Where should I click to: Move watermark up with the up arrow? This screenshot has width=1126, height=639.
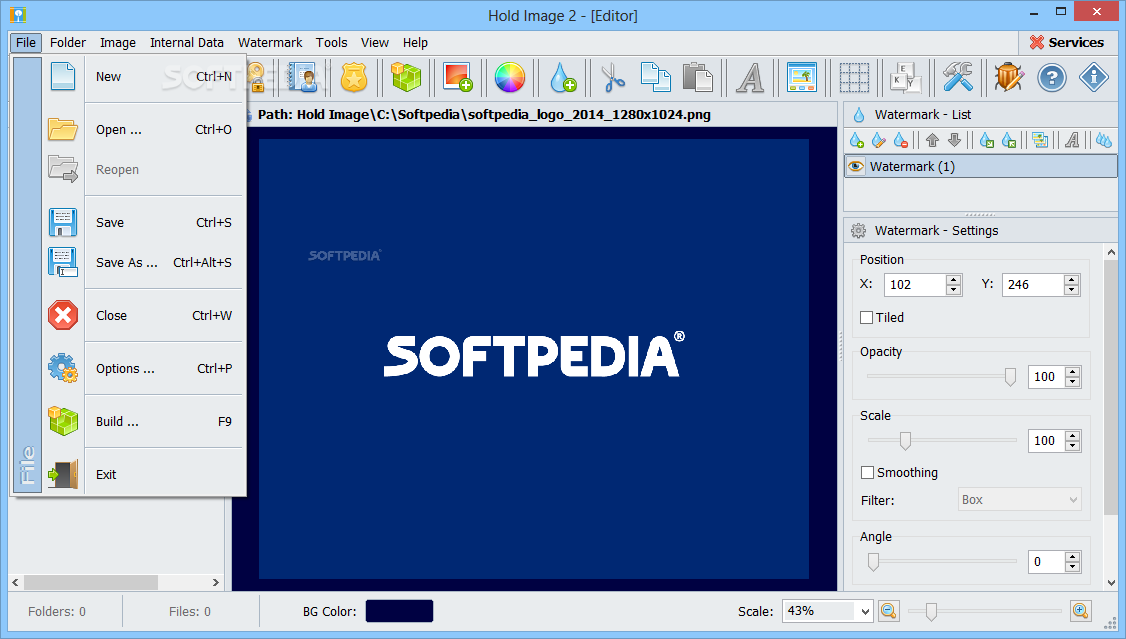[x=932, y=140]
